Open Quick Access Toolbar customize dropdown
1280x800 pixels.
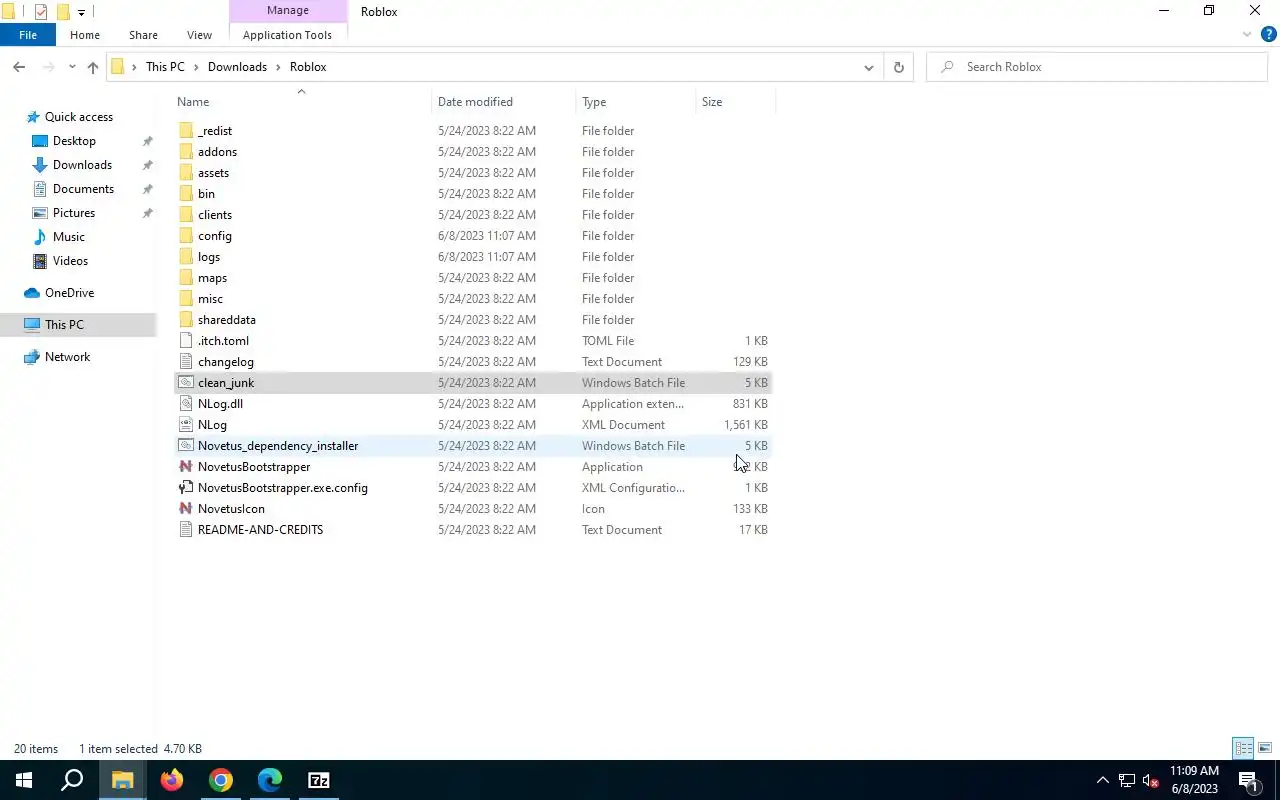[81, 12]
